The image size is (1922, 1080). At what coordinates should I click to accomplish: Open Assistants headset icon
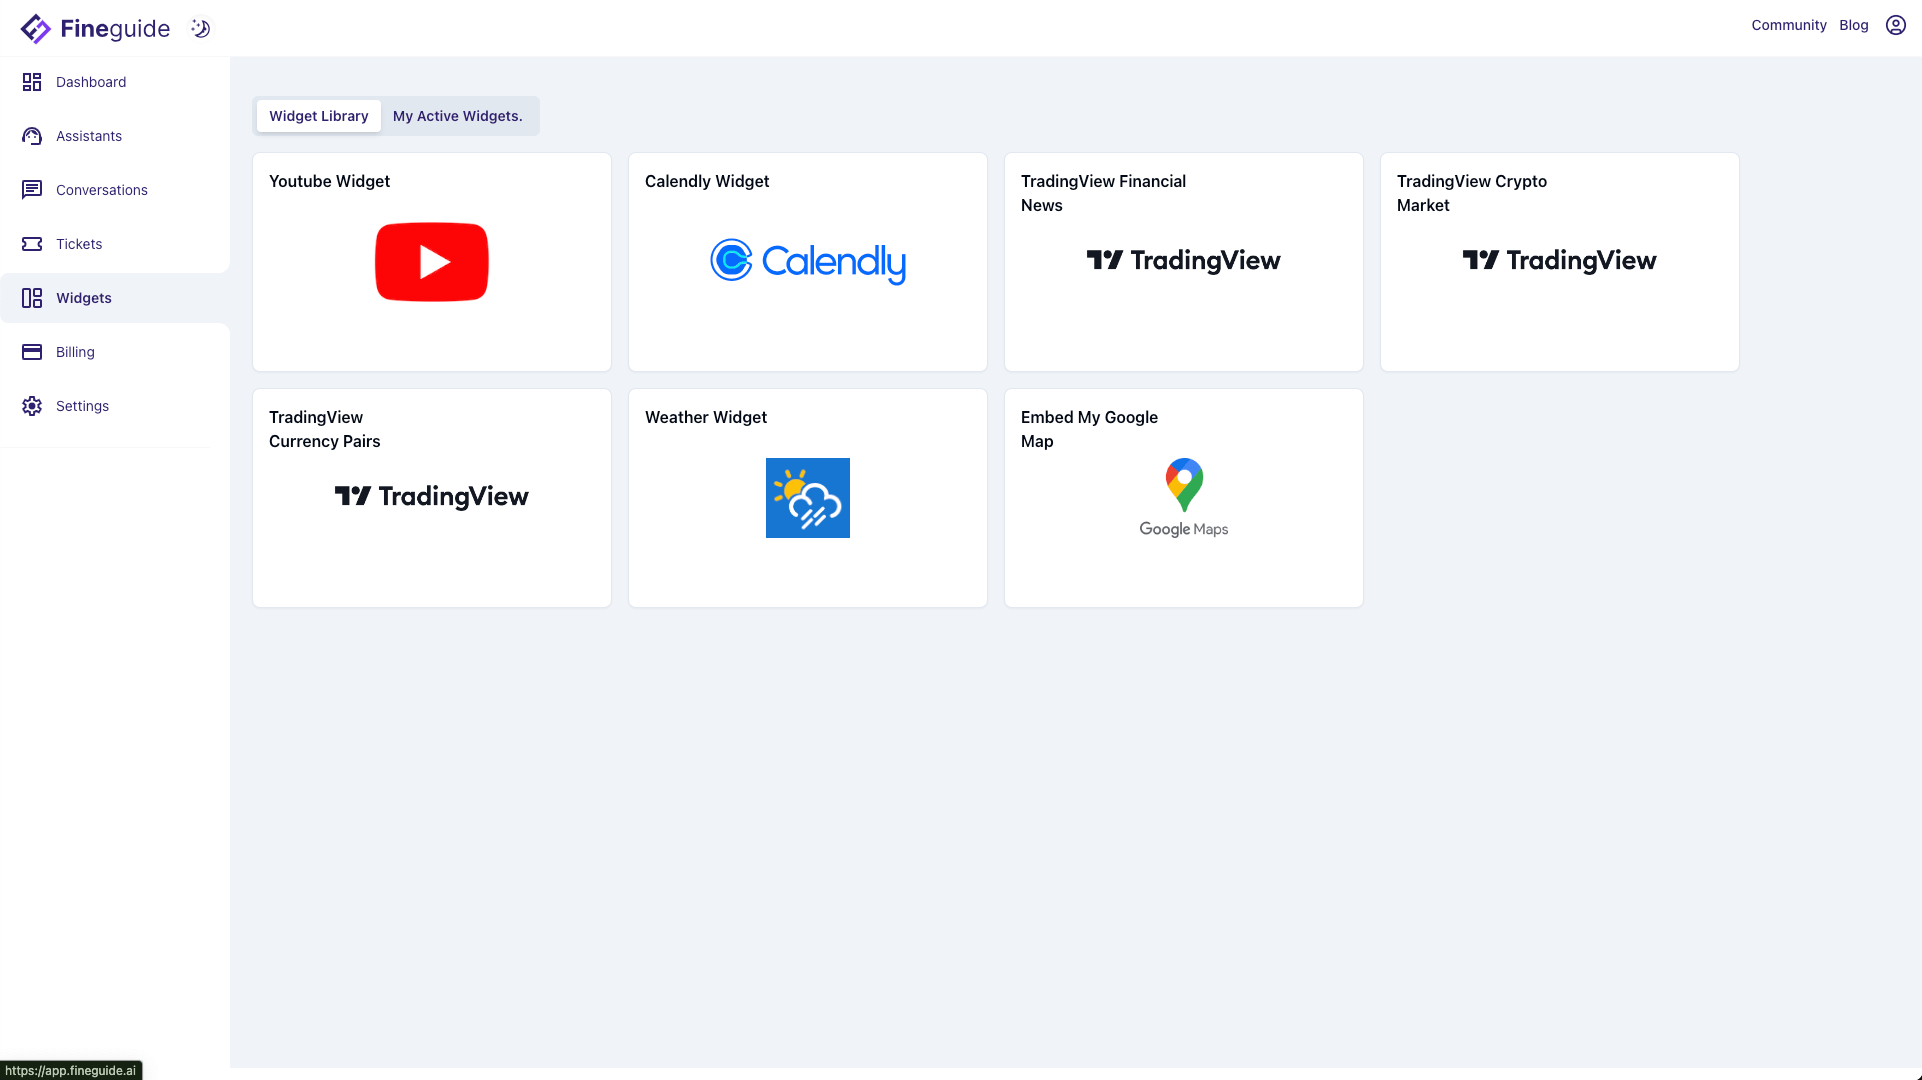tap(32, 136)
